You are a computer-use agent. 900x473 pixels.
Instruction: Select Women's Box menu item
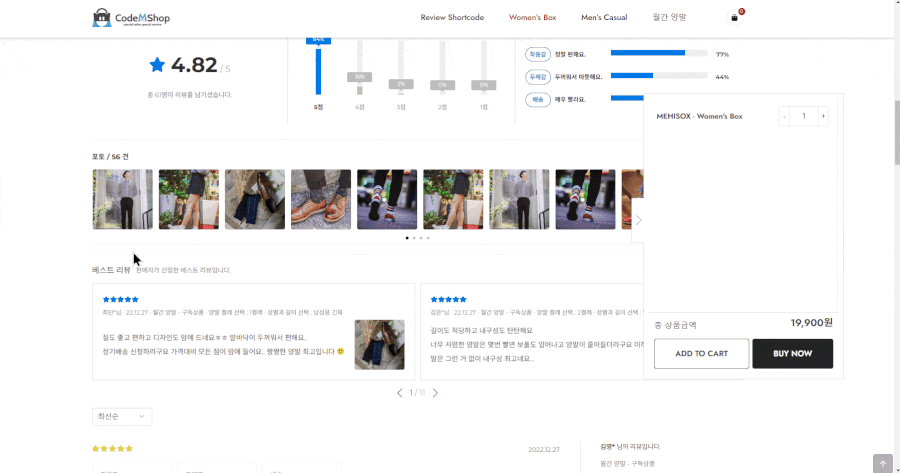[532, 17]
